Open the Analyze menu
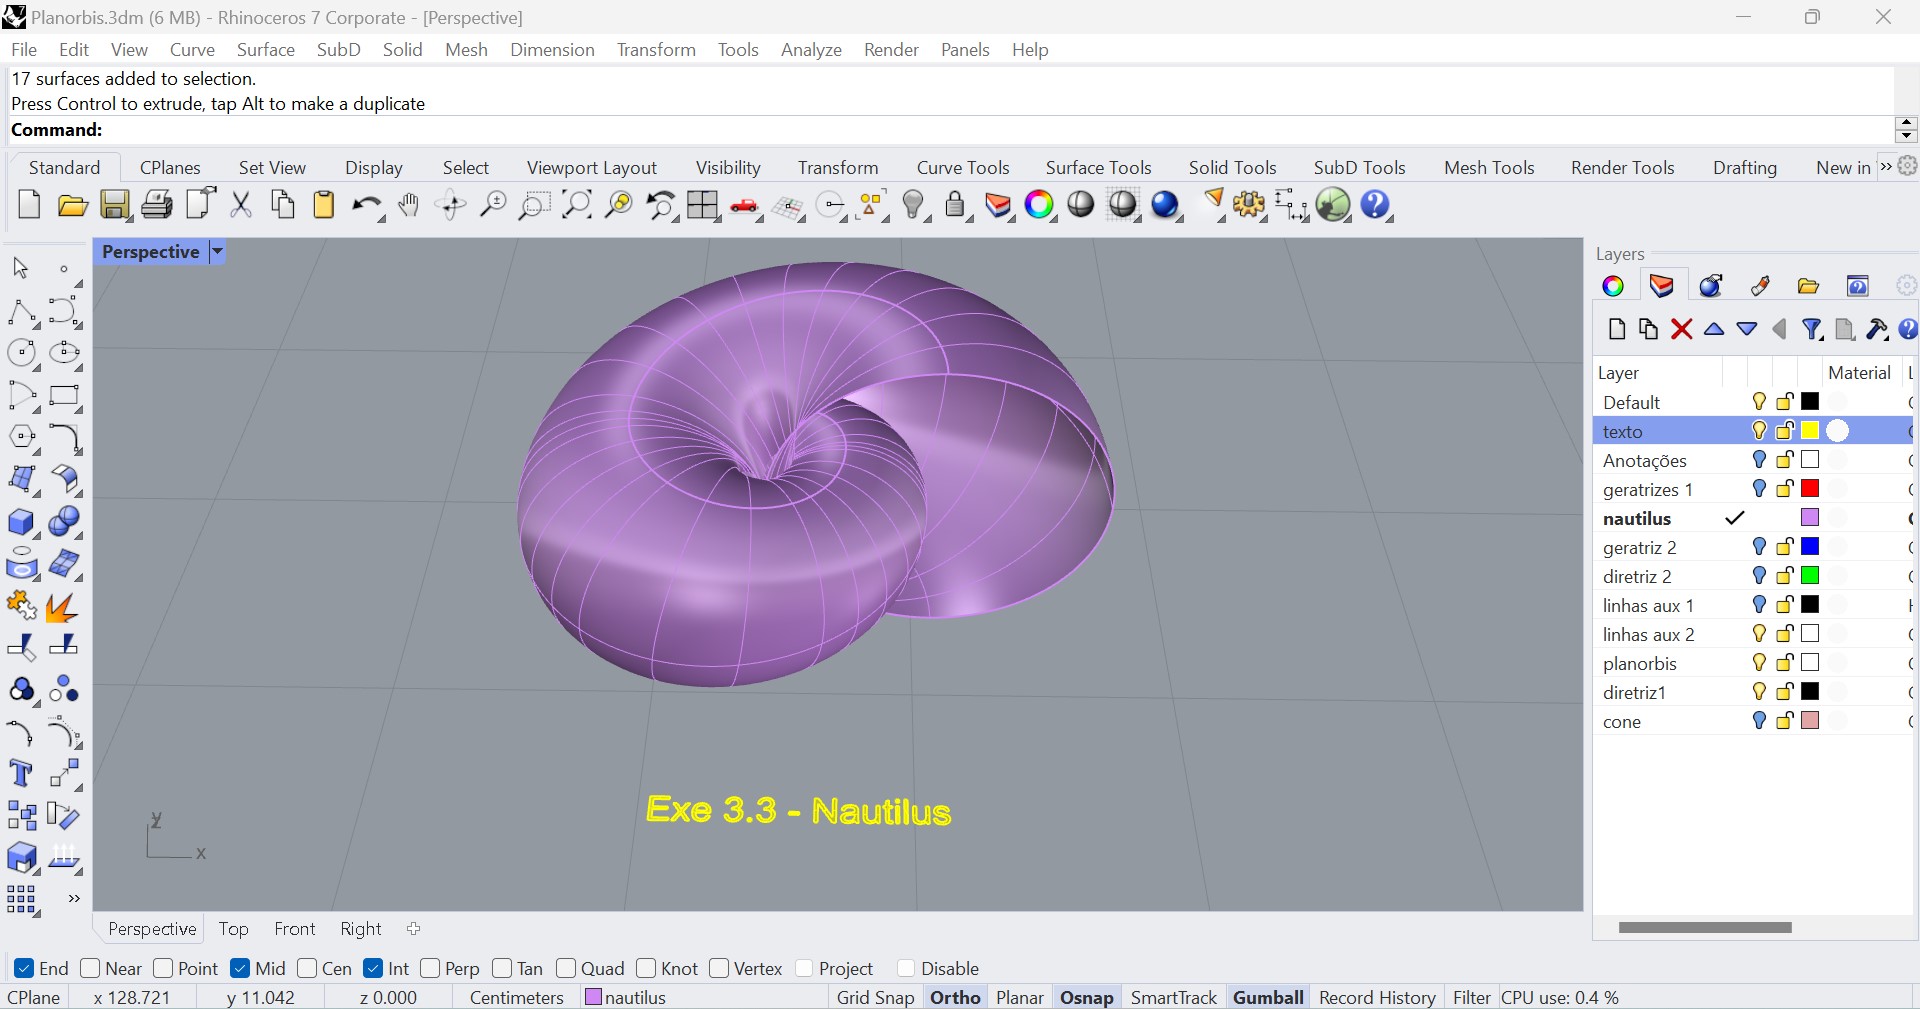Image resolution: width=1920 pixels, height=1009 pixels. pos(811,50)
